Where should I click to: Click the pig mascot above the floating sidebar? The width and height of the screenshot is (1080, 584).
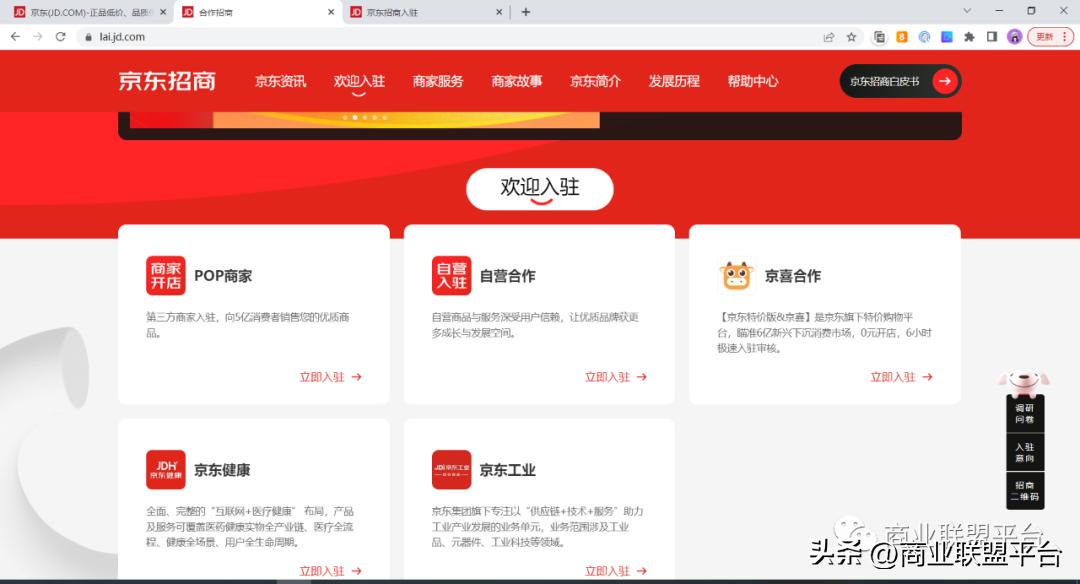[x=1024, y=378]
